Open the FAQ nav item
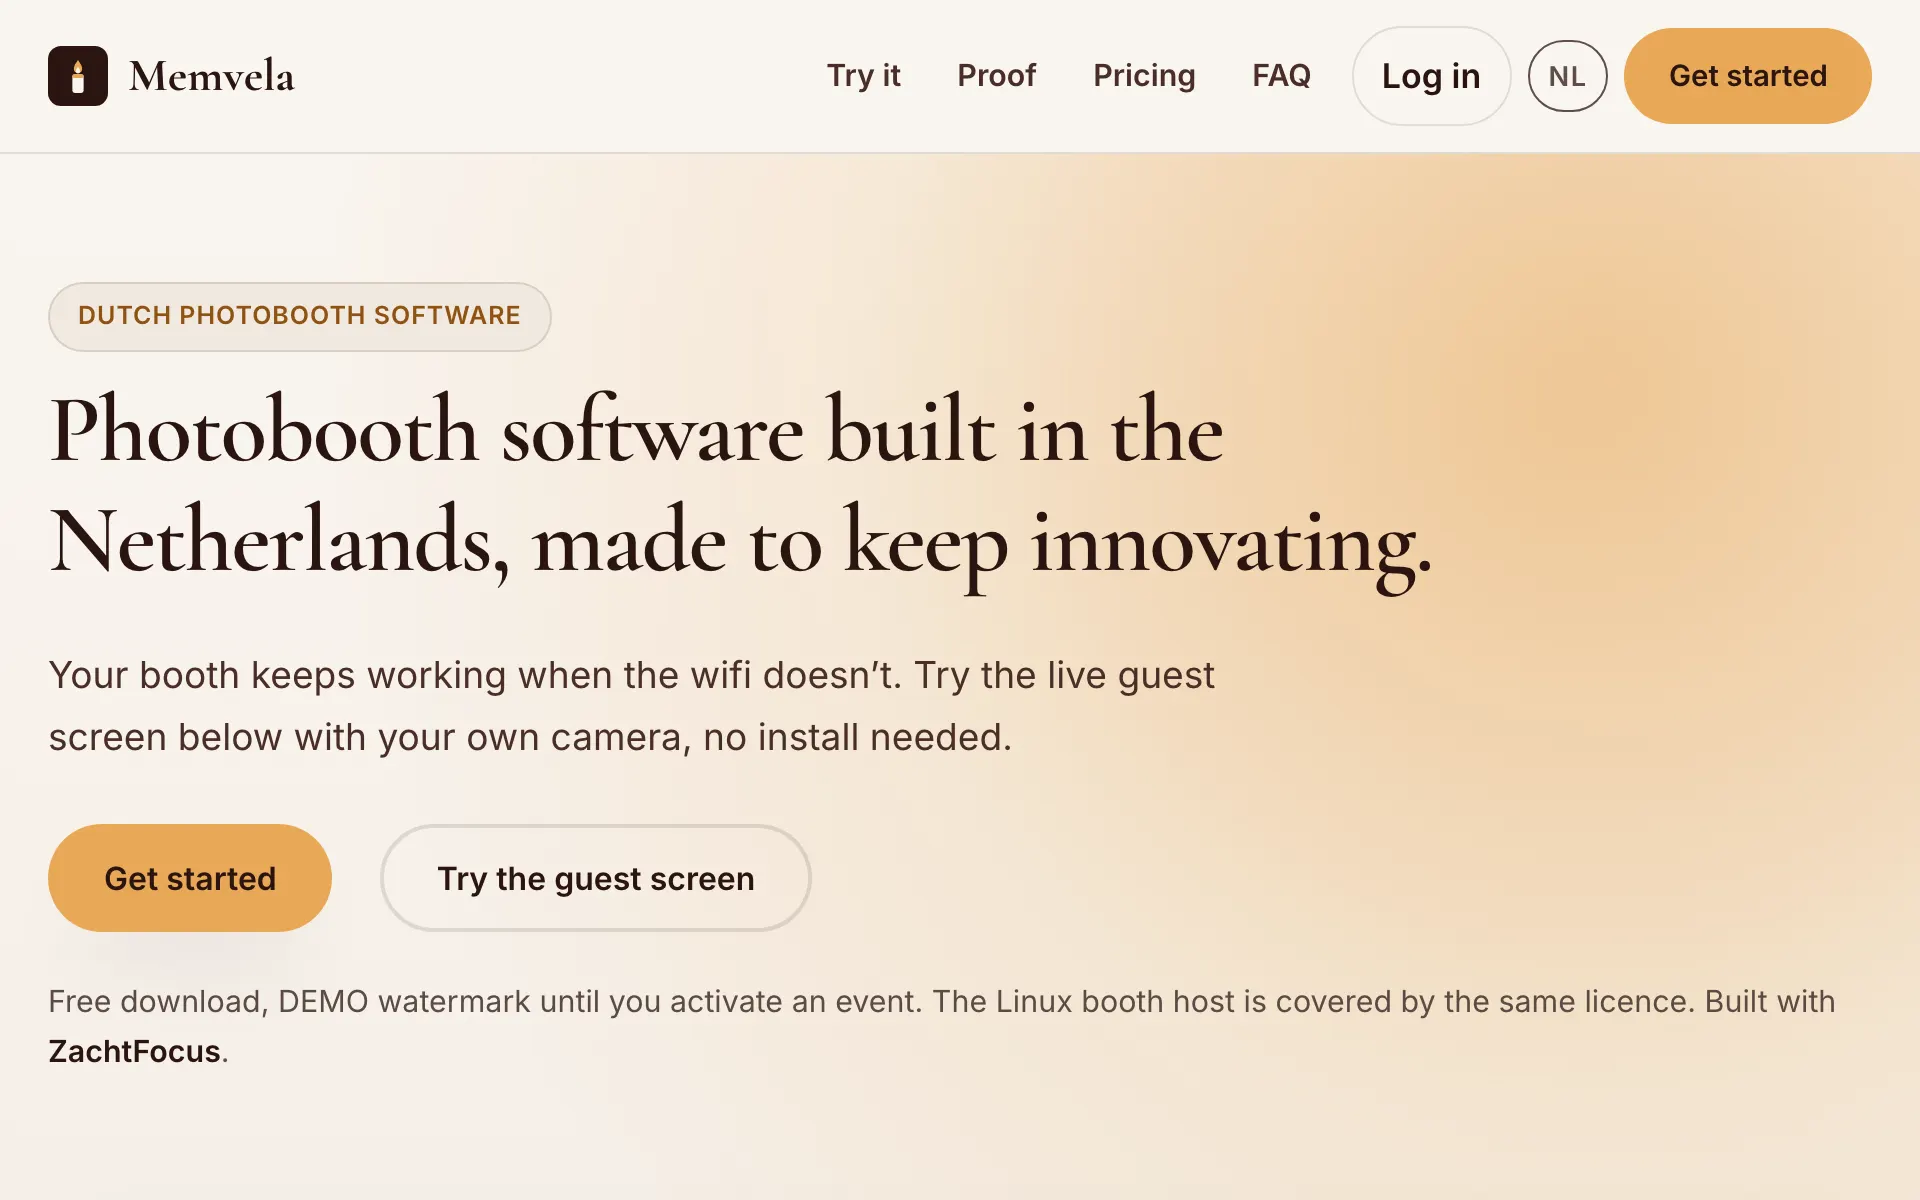Image resolution: width=1920 pixels, height=1200 pixels. (1281, 76)
